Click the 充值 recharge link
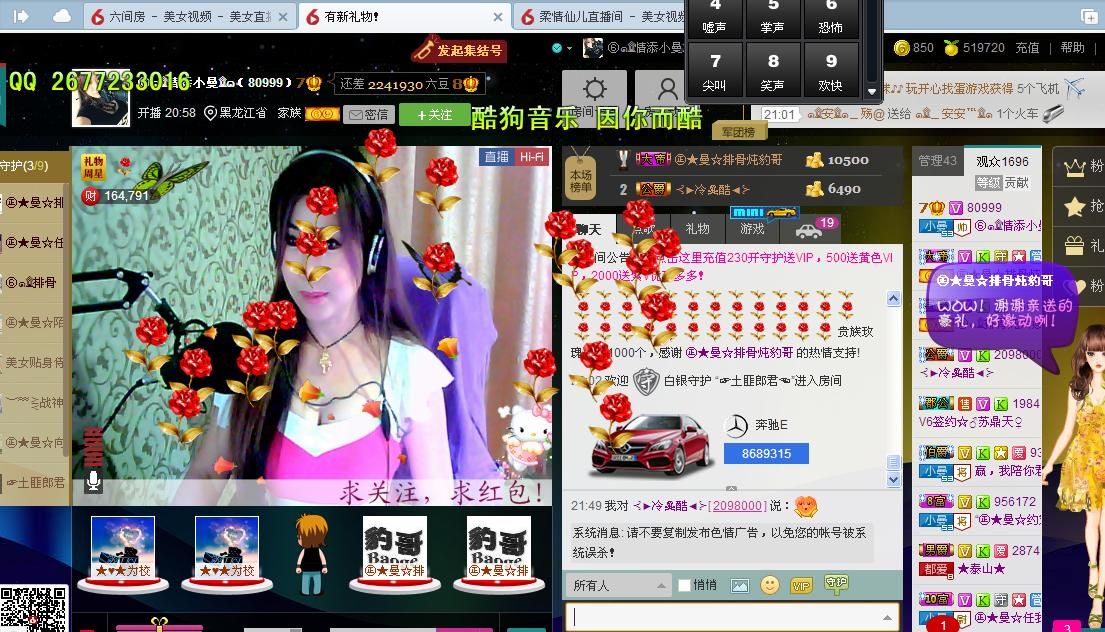The width and height of the screenshot is (1105, 632). (x=1027, y=48)
